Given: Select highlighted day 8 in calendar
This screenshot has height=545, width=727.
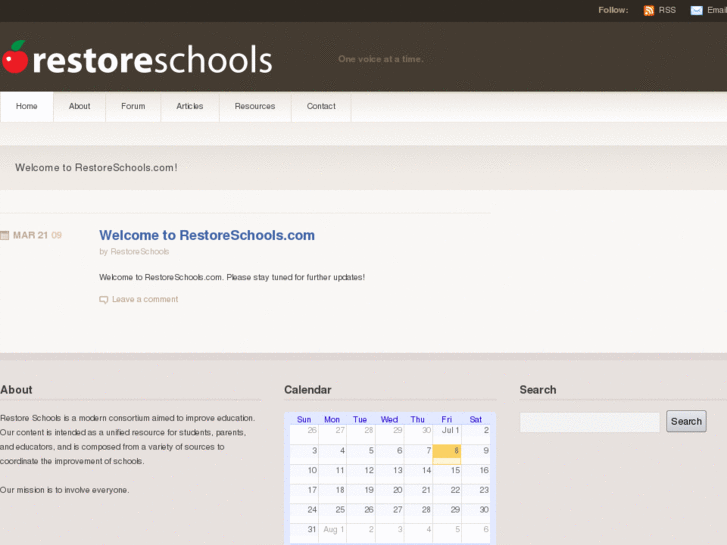Looking at the screenshot, I should click(x=446, y=454).
